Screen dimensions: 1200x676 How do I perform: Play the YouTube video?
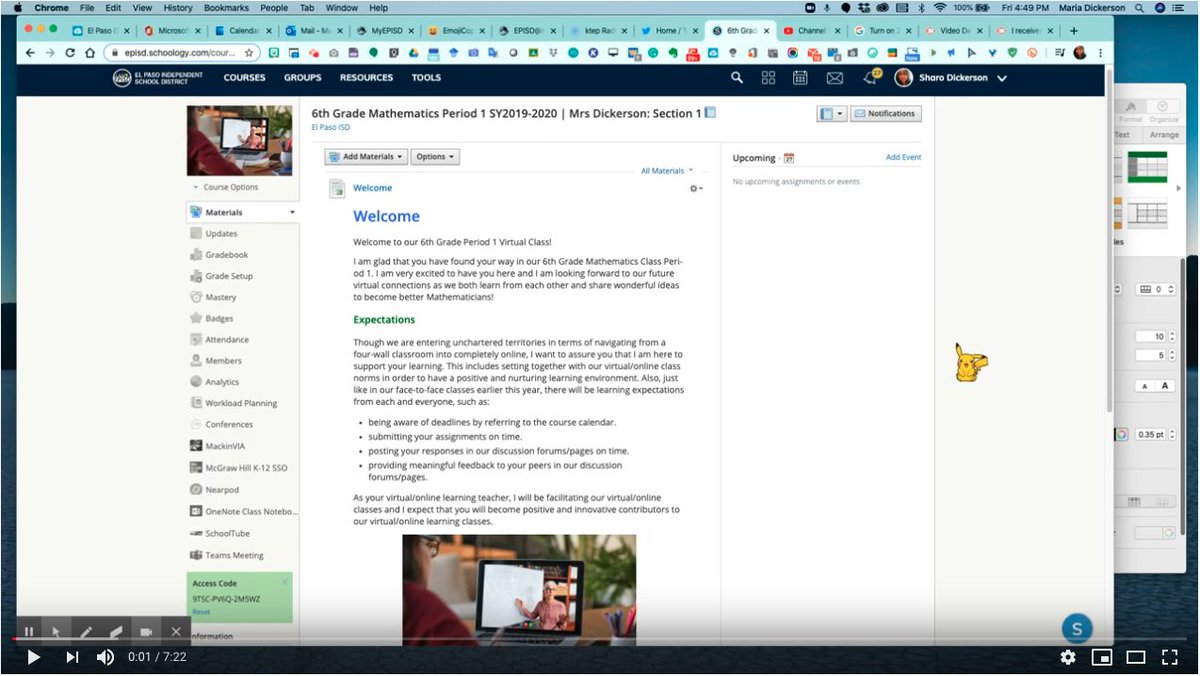(x=33, y=657)
